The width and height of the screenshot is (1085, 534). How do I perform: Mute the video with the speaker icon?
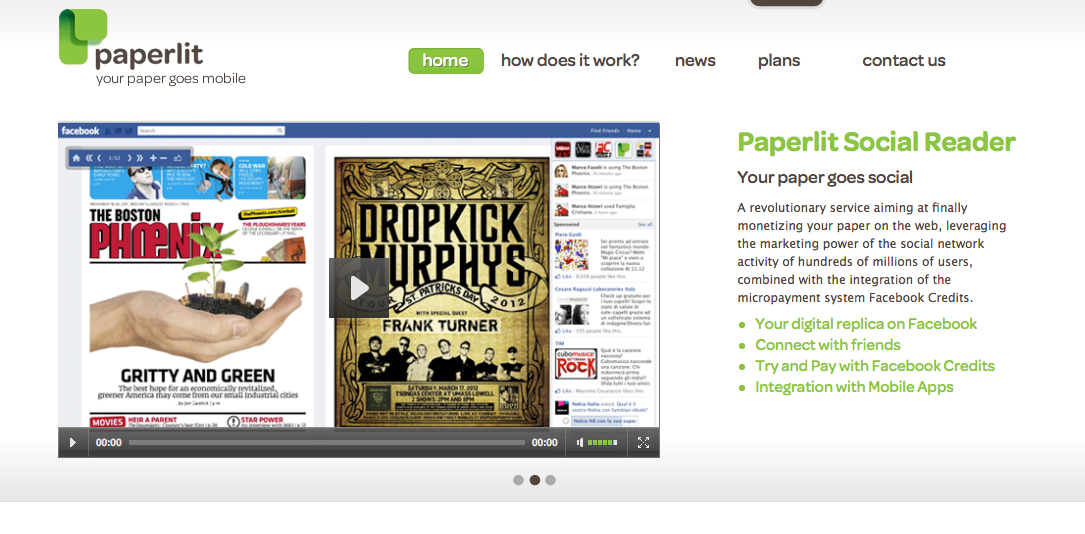(x=579, y=443)
